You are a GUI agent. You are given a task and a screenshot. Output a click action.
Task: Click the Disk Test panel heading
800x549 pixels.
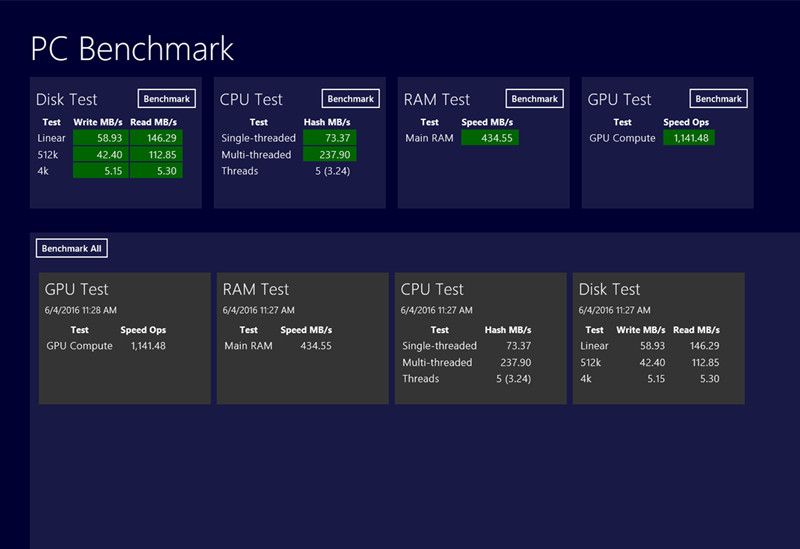[x=67, y=99]
